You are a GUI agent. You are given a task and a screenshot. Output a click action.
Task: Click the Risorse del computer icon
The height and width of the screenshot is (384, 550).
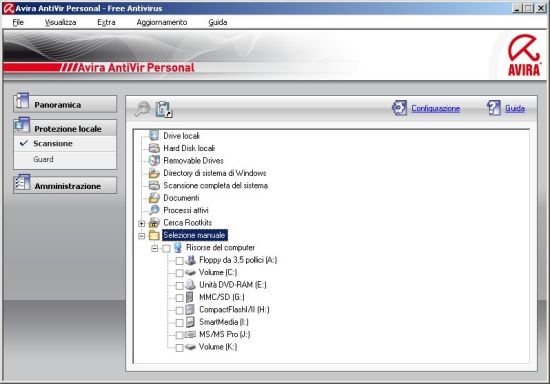(x=178, y=248)
